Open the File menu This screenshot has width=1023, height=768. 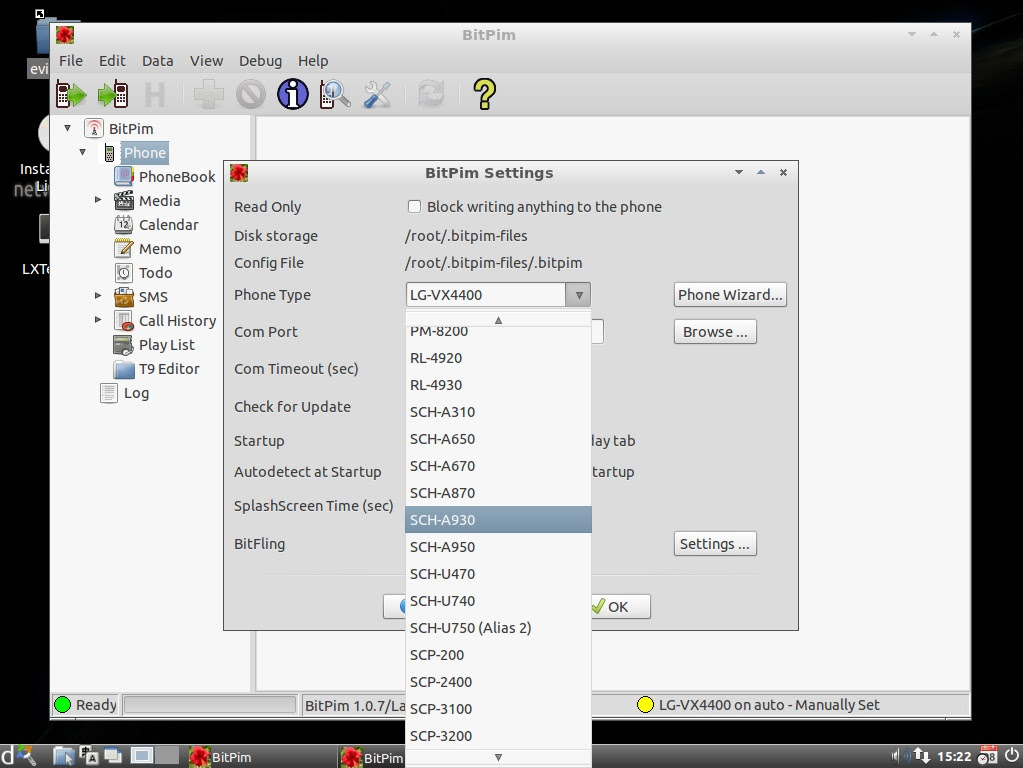pos(70,61)
